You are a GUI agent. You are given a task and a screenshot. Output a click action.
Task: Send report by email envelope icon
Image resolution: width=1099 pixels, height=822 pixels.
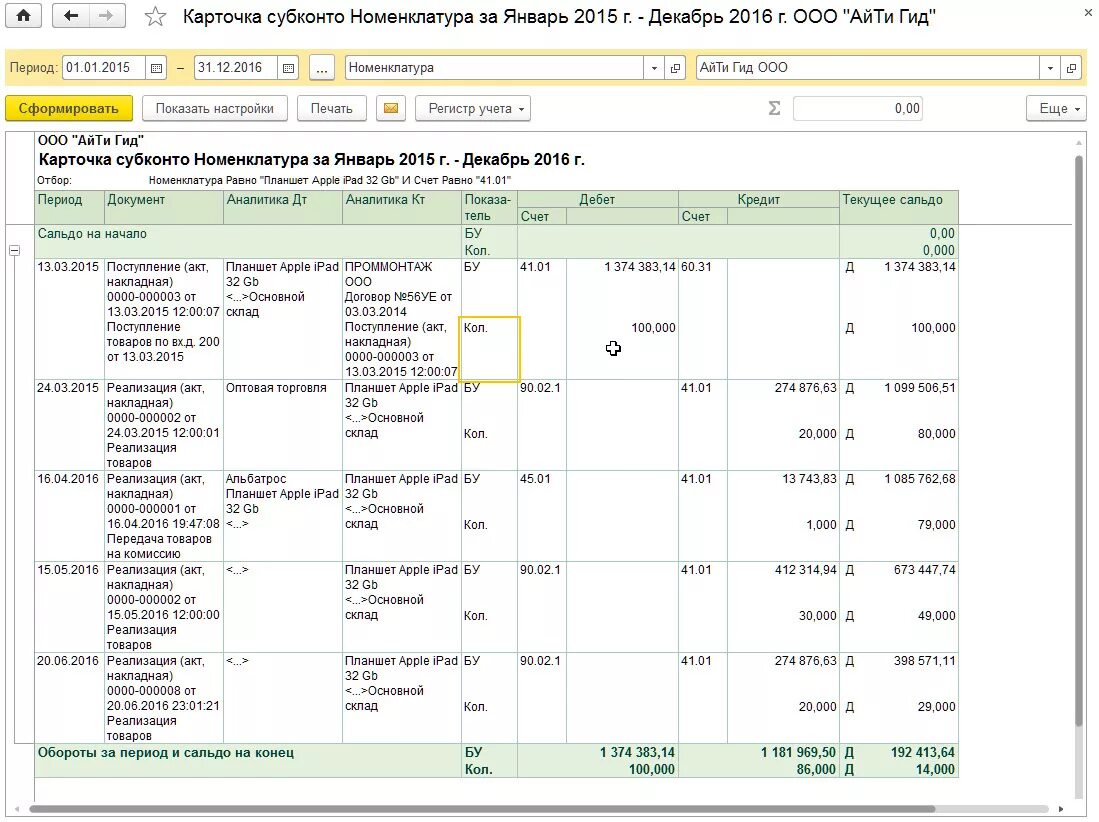pos(391,109)
